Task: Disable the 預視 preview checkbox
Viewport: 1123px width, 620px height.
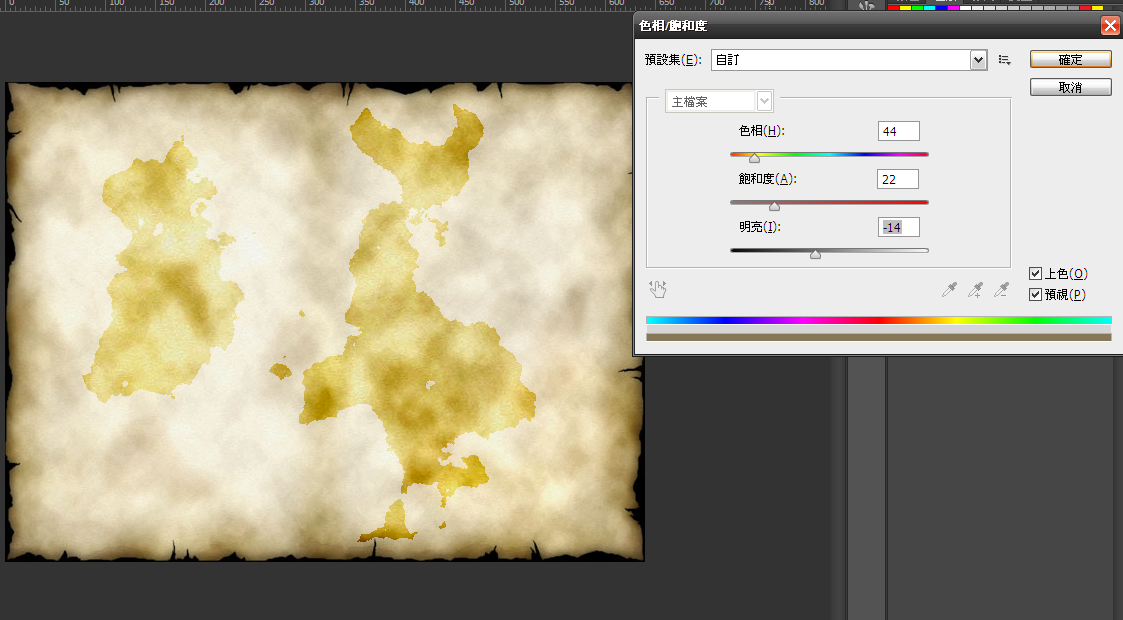Action: click(x=1035, y=294)
